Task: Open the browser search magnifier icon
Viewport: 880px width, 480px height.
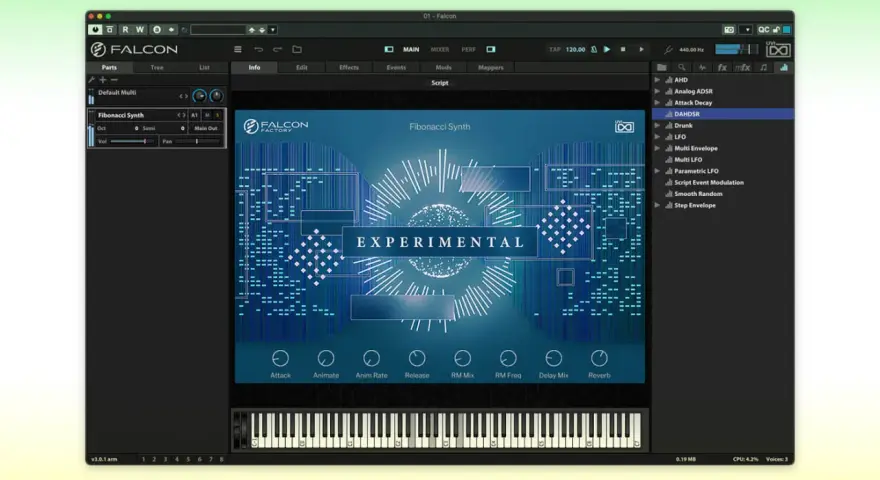Action: pos(682,67)
